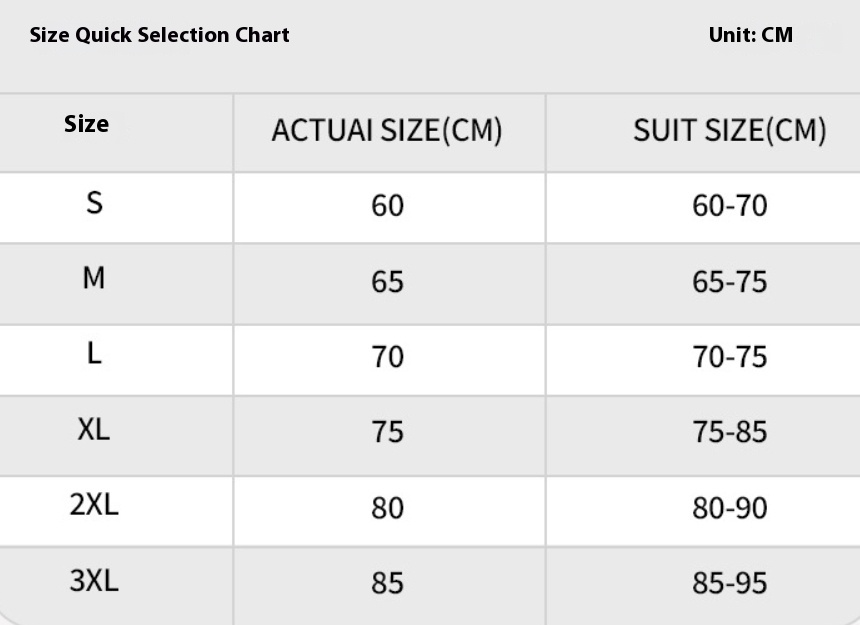The width and height of the screenshot is (860, 625).
Task: Click the actual size value 65
Action: point(387,282)
